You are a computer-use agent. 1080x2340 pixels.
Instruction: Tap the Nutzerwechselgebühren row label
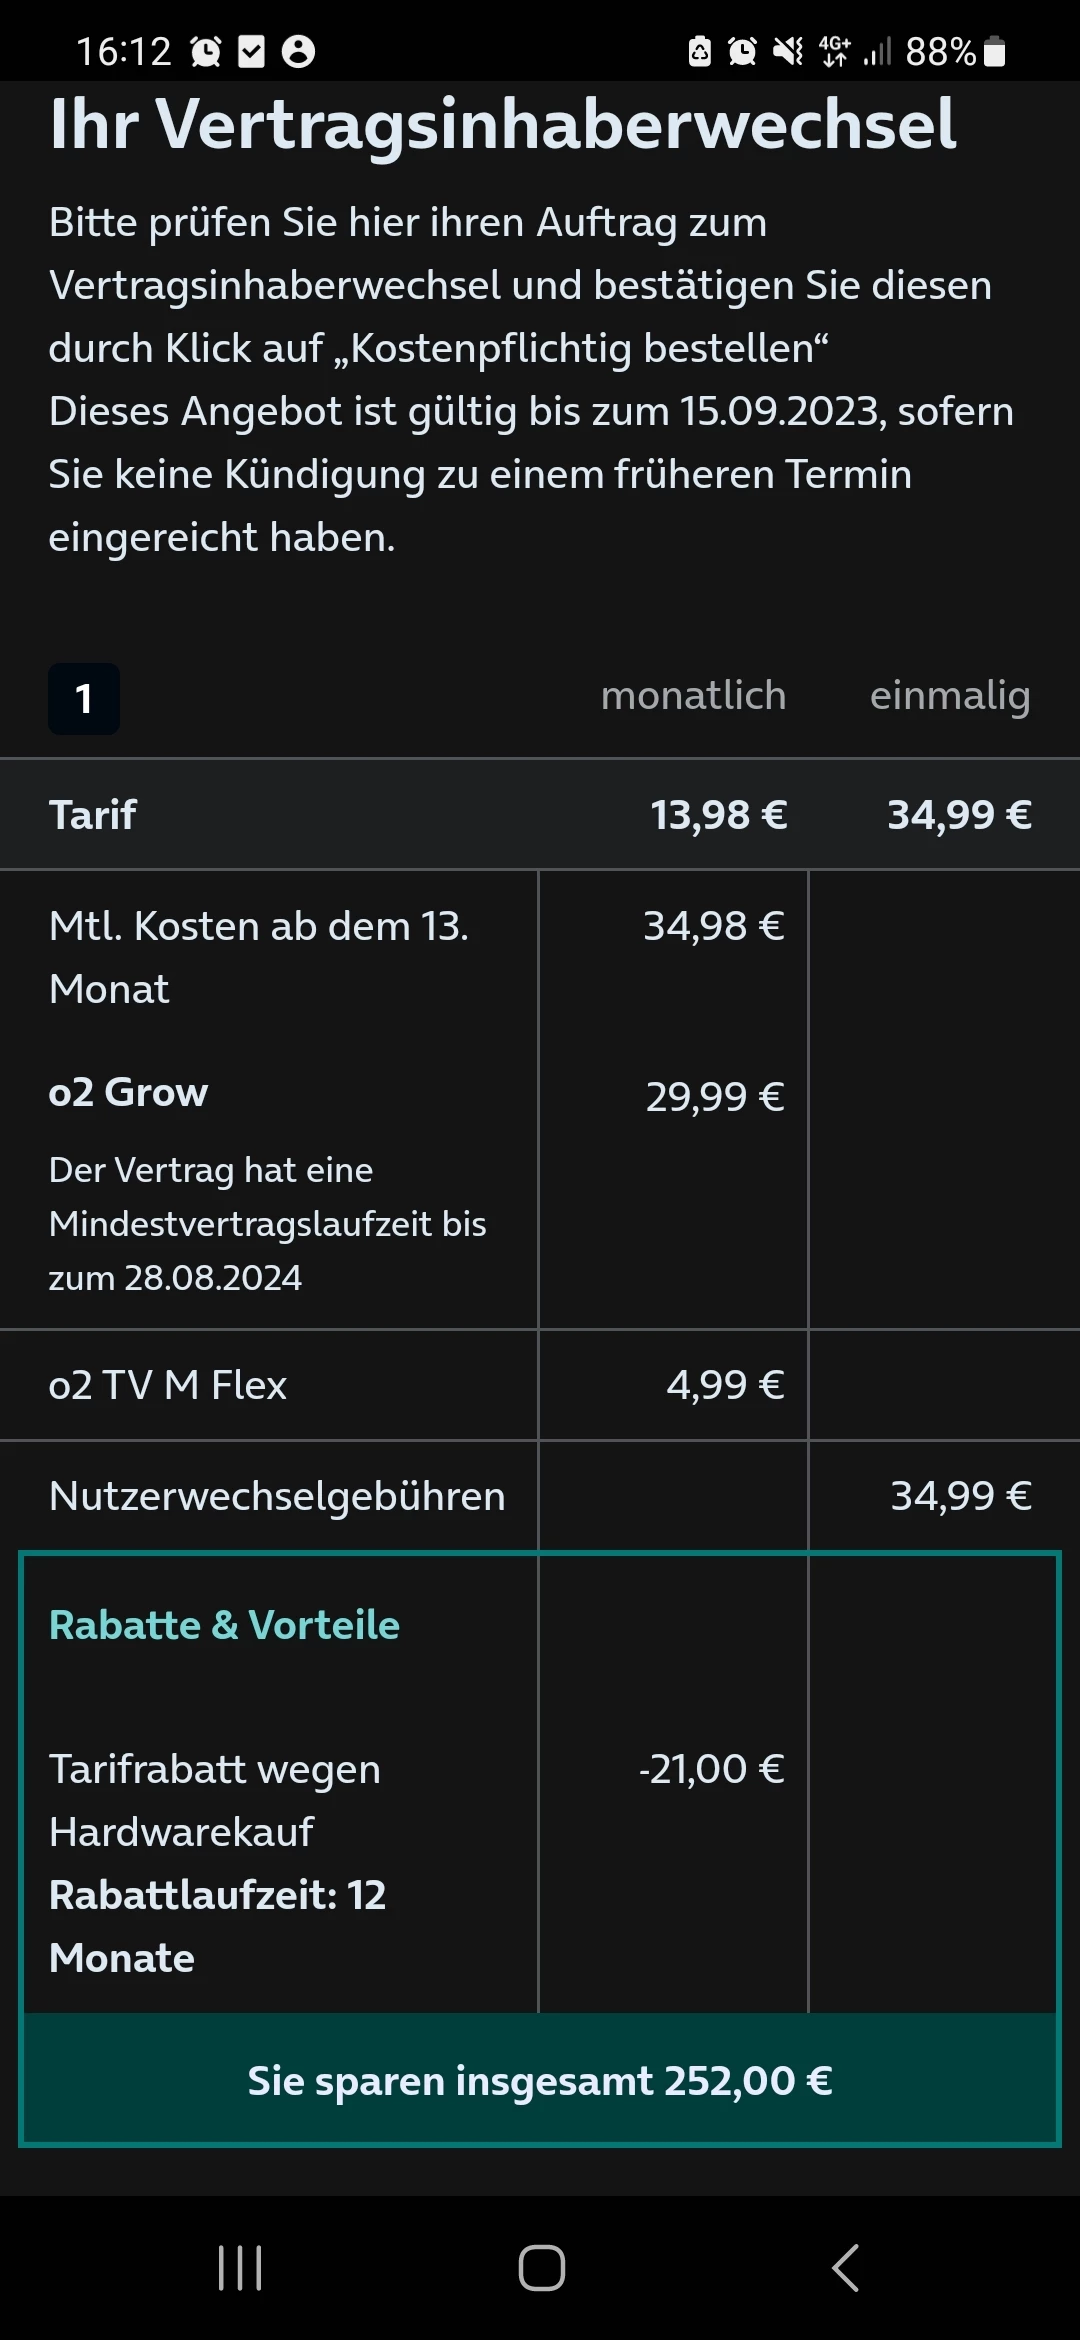(277, 1496)
